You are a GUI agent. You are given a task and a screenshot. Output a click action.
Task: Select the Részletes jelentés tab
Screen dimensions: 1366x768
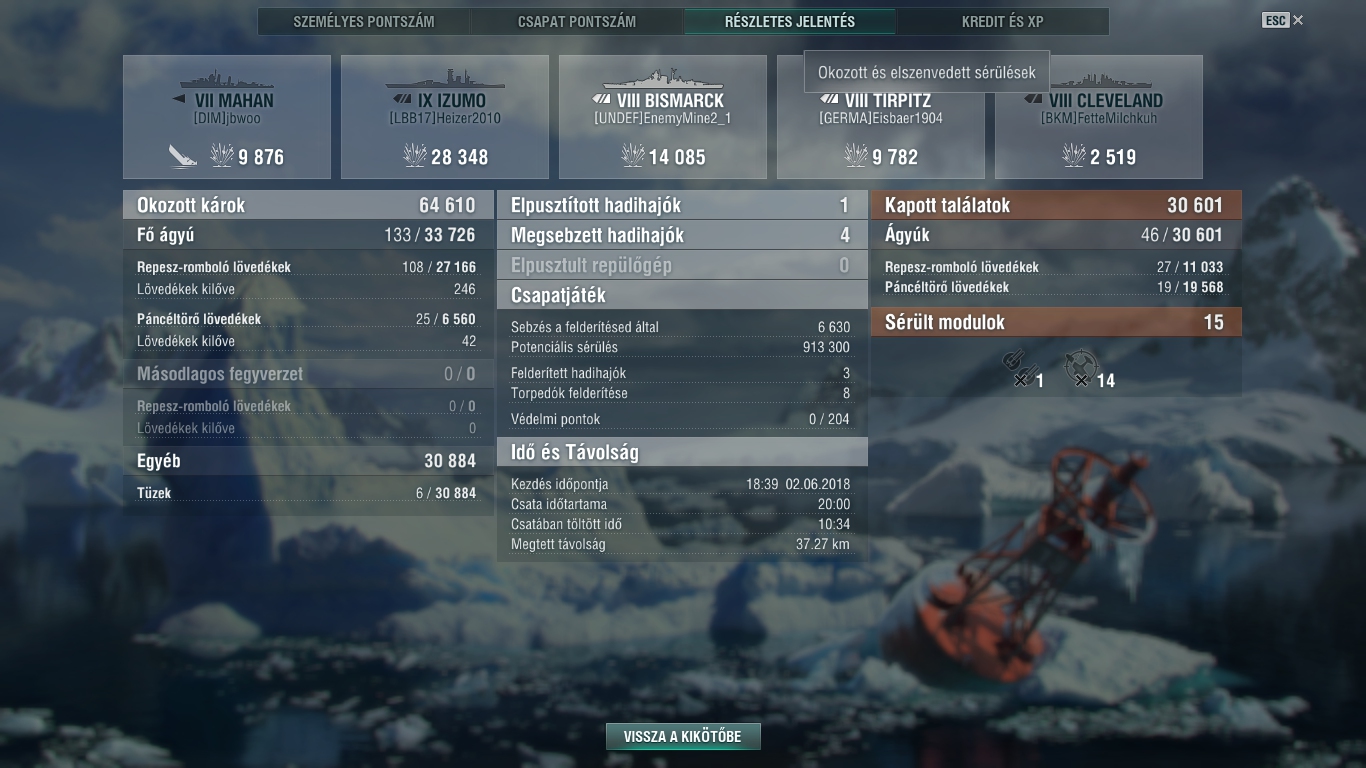pos(790,21)
